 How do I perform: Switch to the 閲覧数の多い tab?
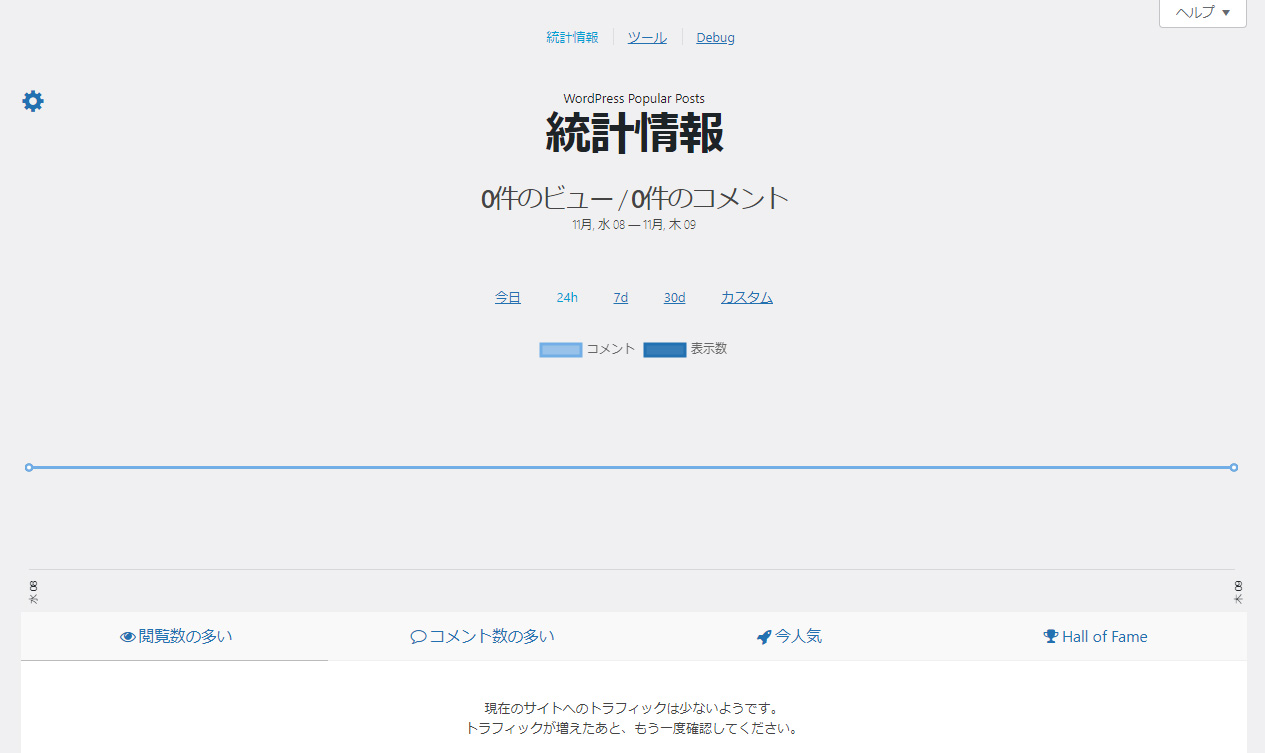click(x=175, y=636)
